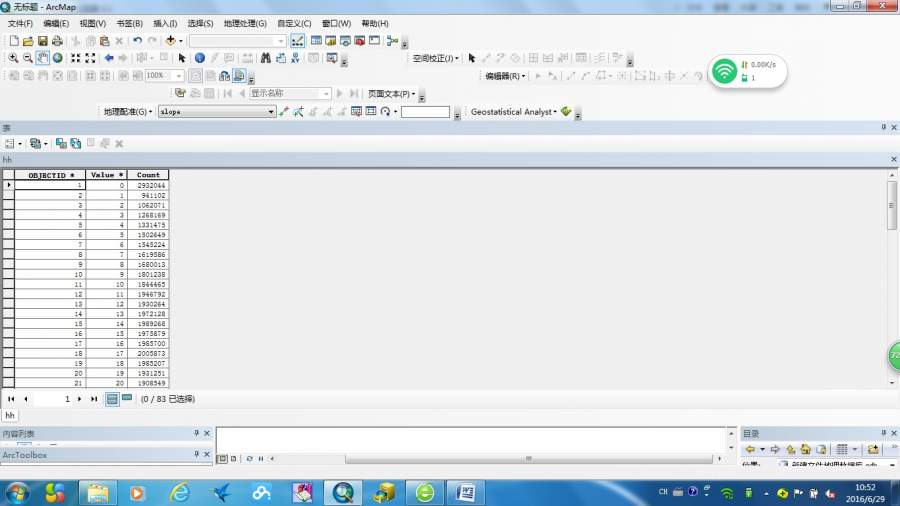Create a new map document
900x506 pixels.
tap(14, 41)
